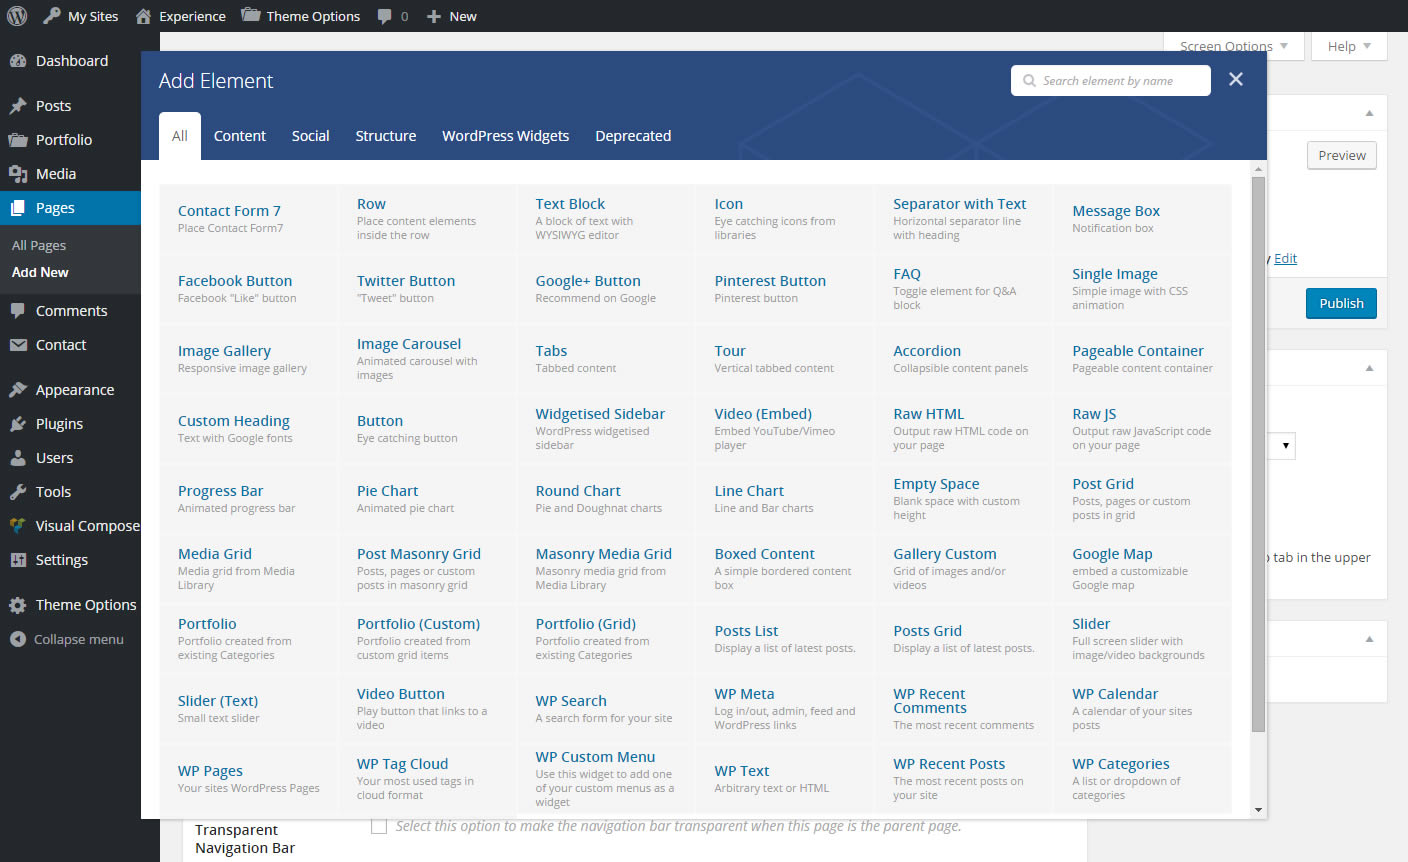Click the Posts pushpin icon
This screenshot has height=862, width=1408.
(x=18, y=106)
